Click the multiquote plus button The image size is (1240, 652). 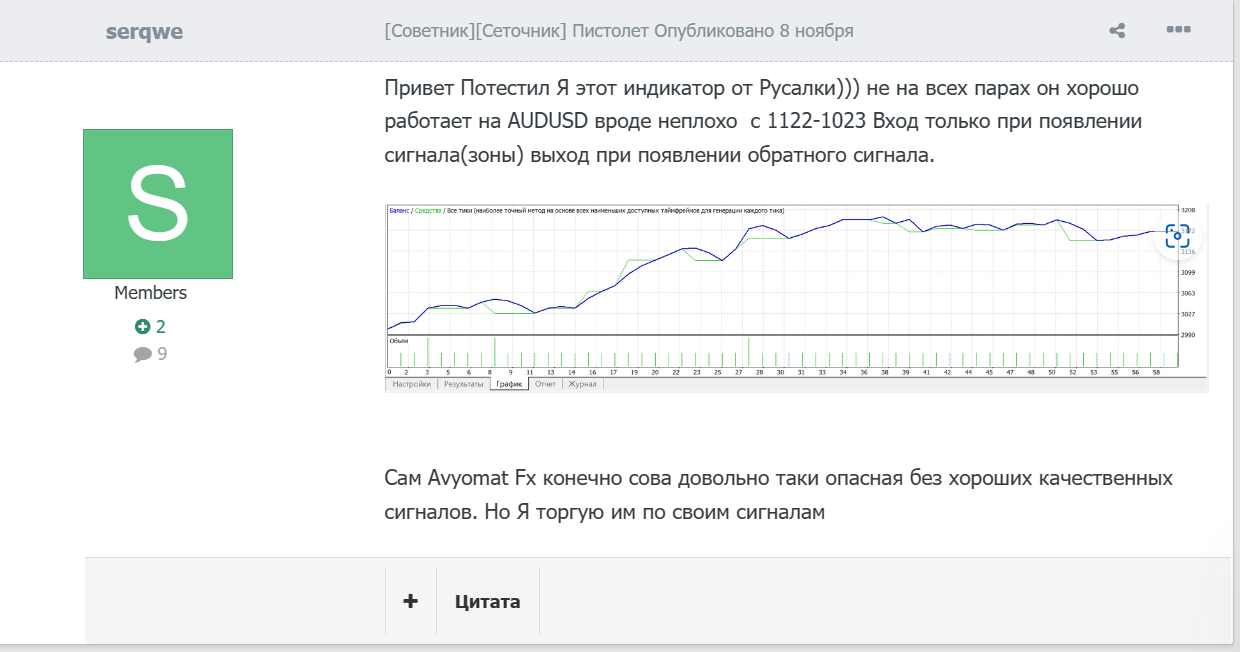pos(411,601)
